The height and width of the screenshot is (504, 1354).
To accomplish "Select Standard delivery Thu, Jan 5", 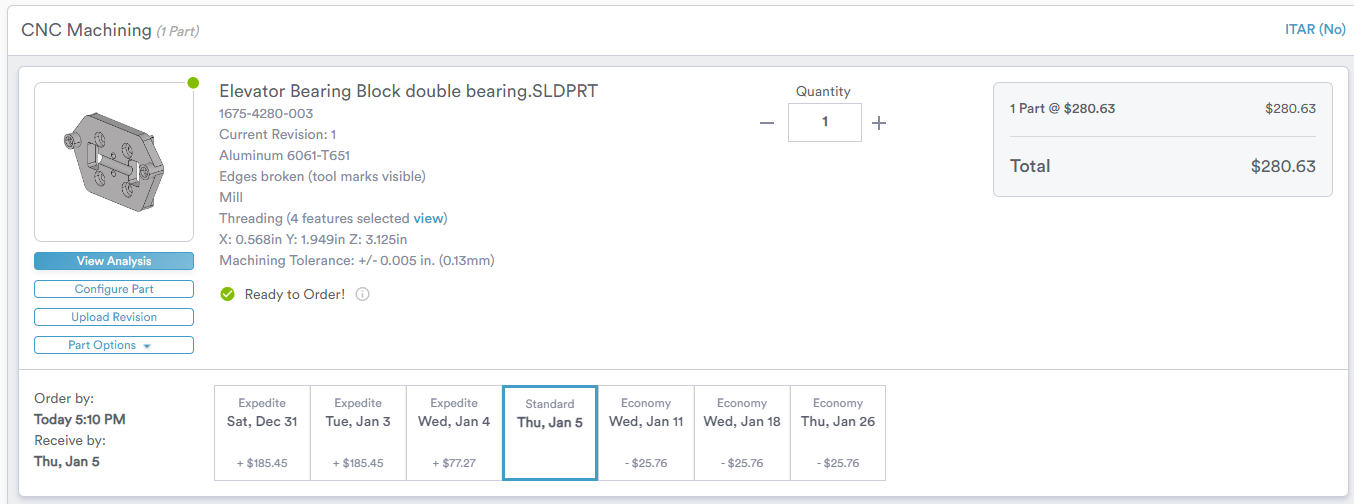I will click(550, 433).
